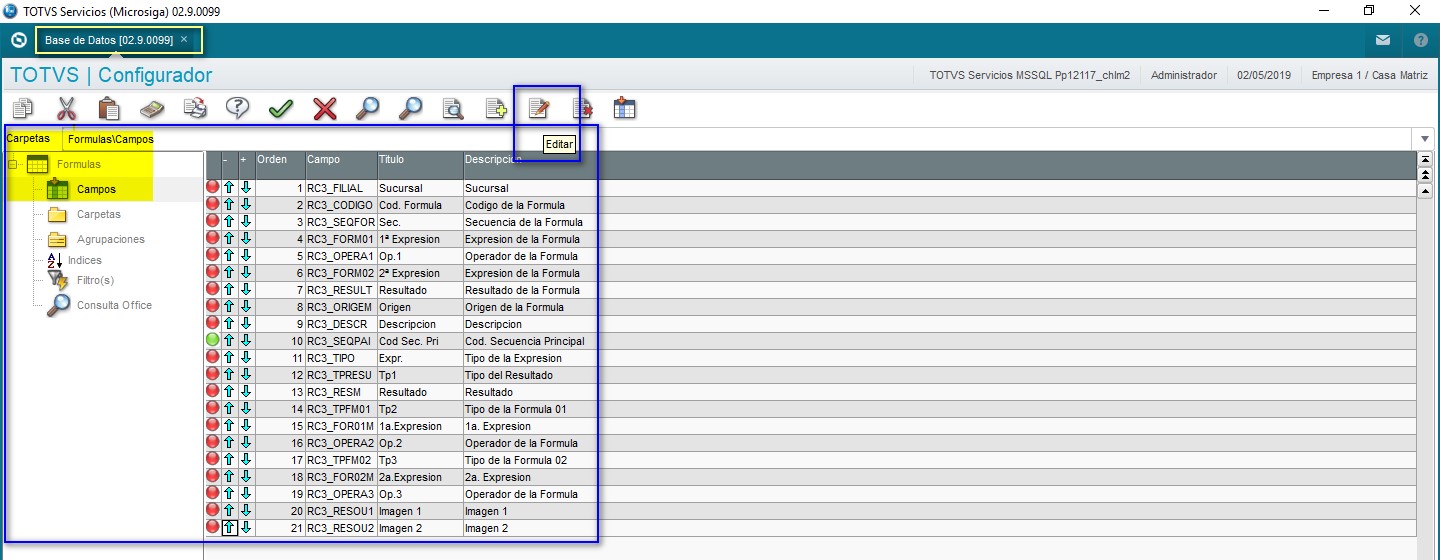Screen dimensions: 1440x560
Task: Open Agrupaciones in the tree
Action: [x=110, y=239]
